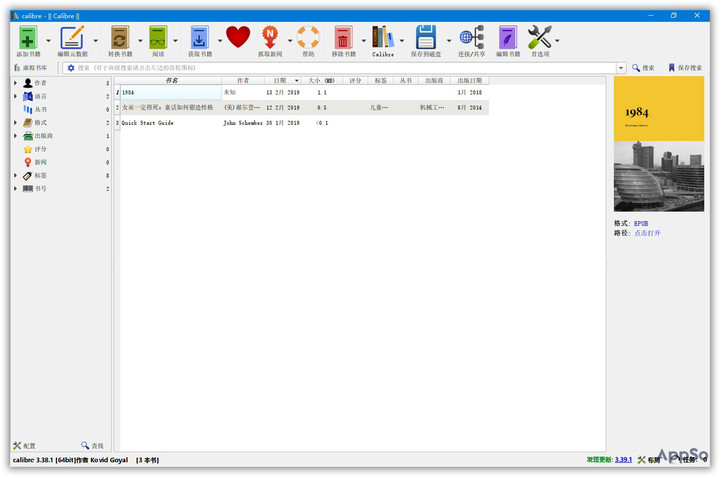Image resolution: width=720 pixels, height=477 pixels.
Task: Click the Virtual library (虚拟书库) button
Action: coord(31,68)
